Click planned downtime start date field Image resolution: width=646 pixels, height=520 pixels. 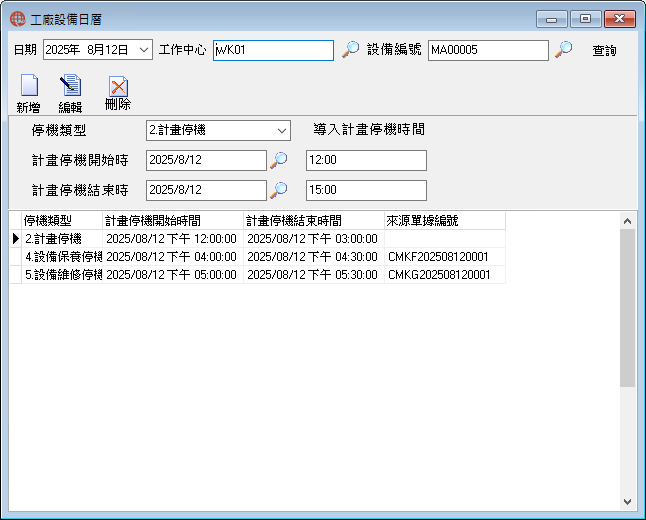click(206, 160)
